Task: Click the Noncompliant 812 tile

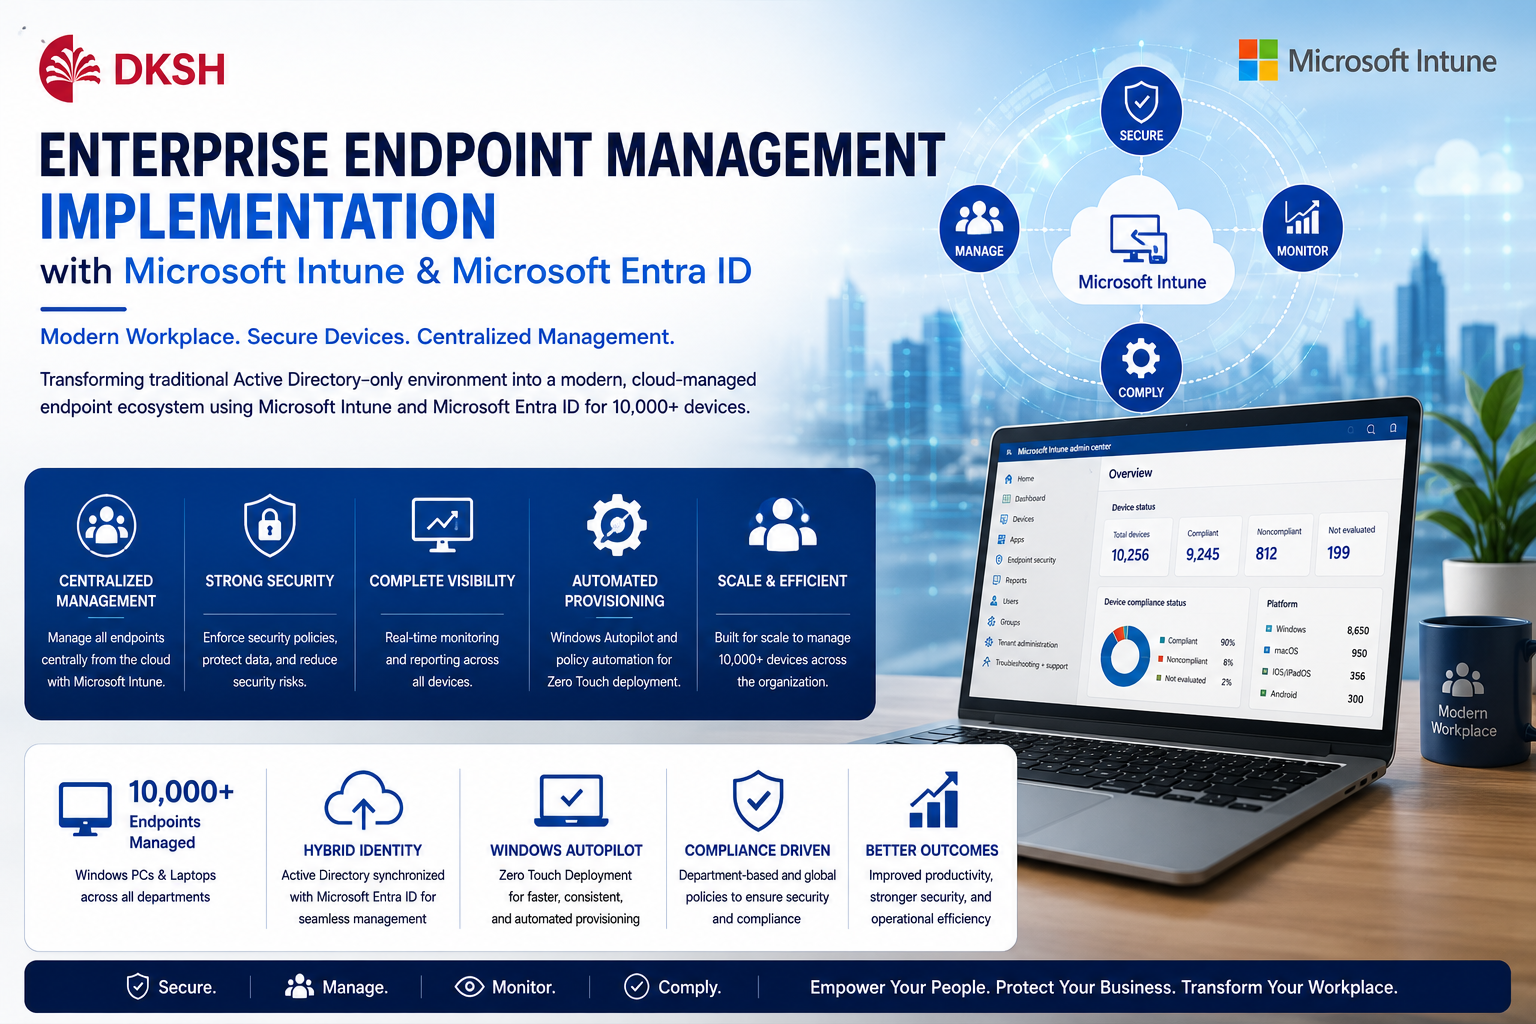Action: click(1280, 546)
